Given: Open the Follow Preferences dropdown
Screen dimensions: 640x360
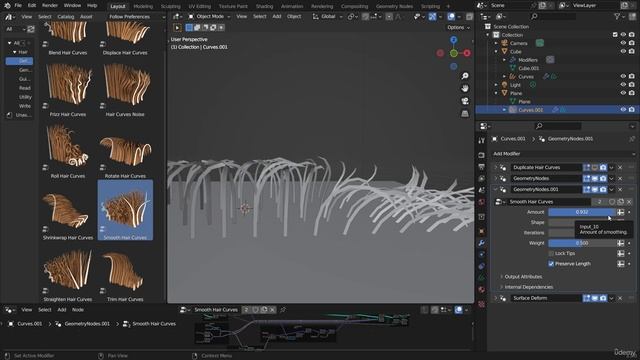Looking at the screenshot, I should [136, 17].
